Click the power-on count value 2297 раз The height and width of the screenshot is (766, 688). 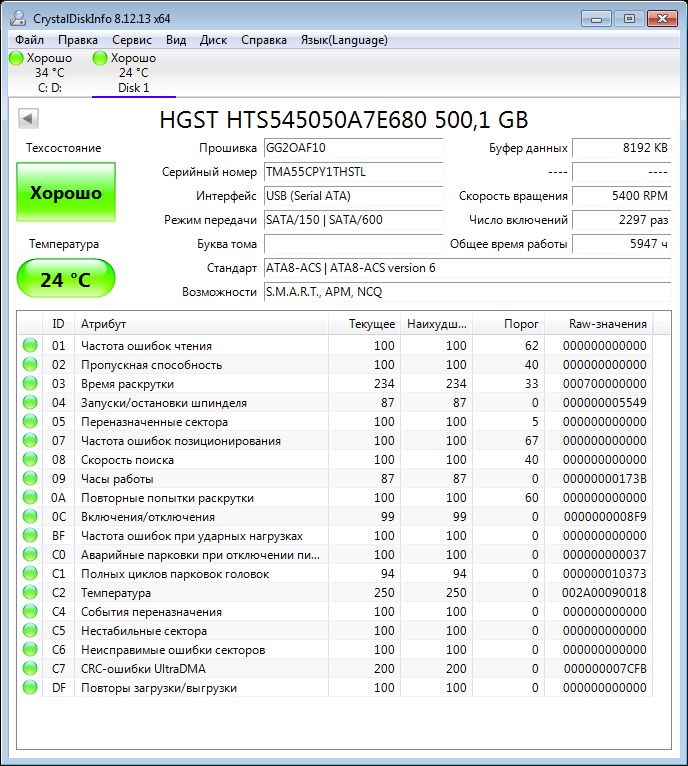pos(622,220)
